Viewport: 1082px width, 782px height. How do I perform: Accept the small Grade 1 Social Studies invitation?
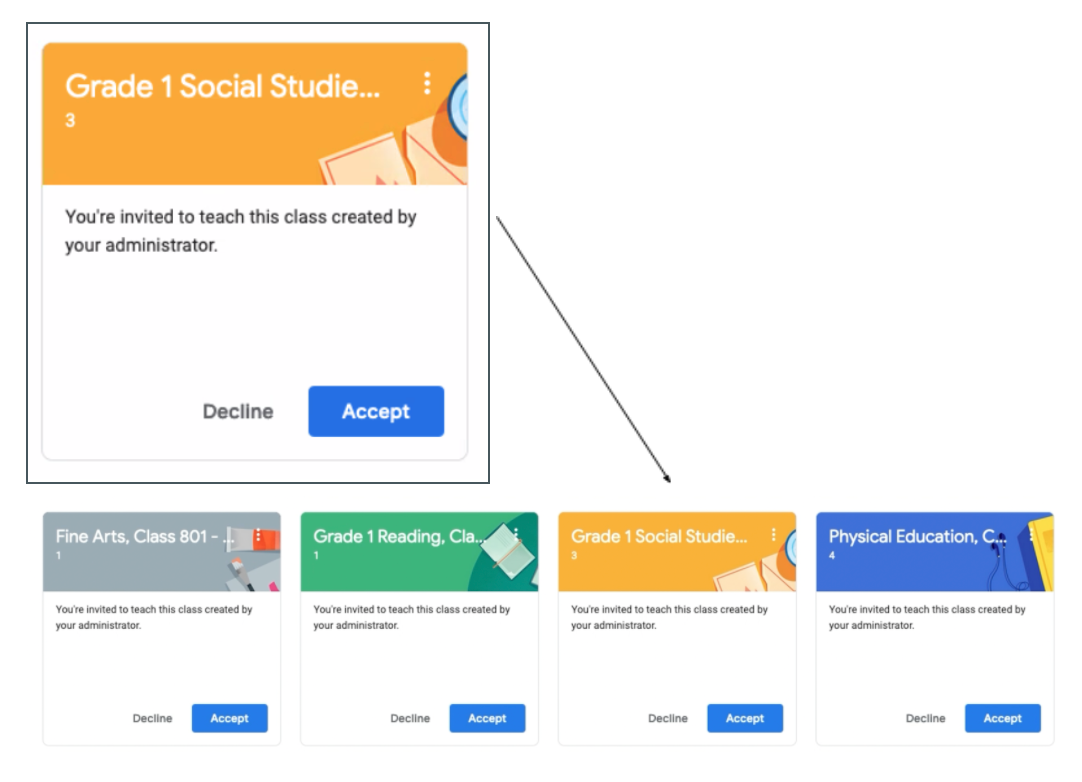pyautogui.click(x=745, y=718)
